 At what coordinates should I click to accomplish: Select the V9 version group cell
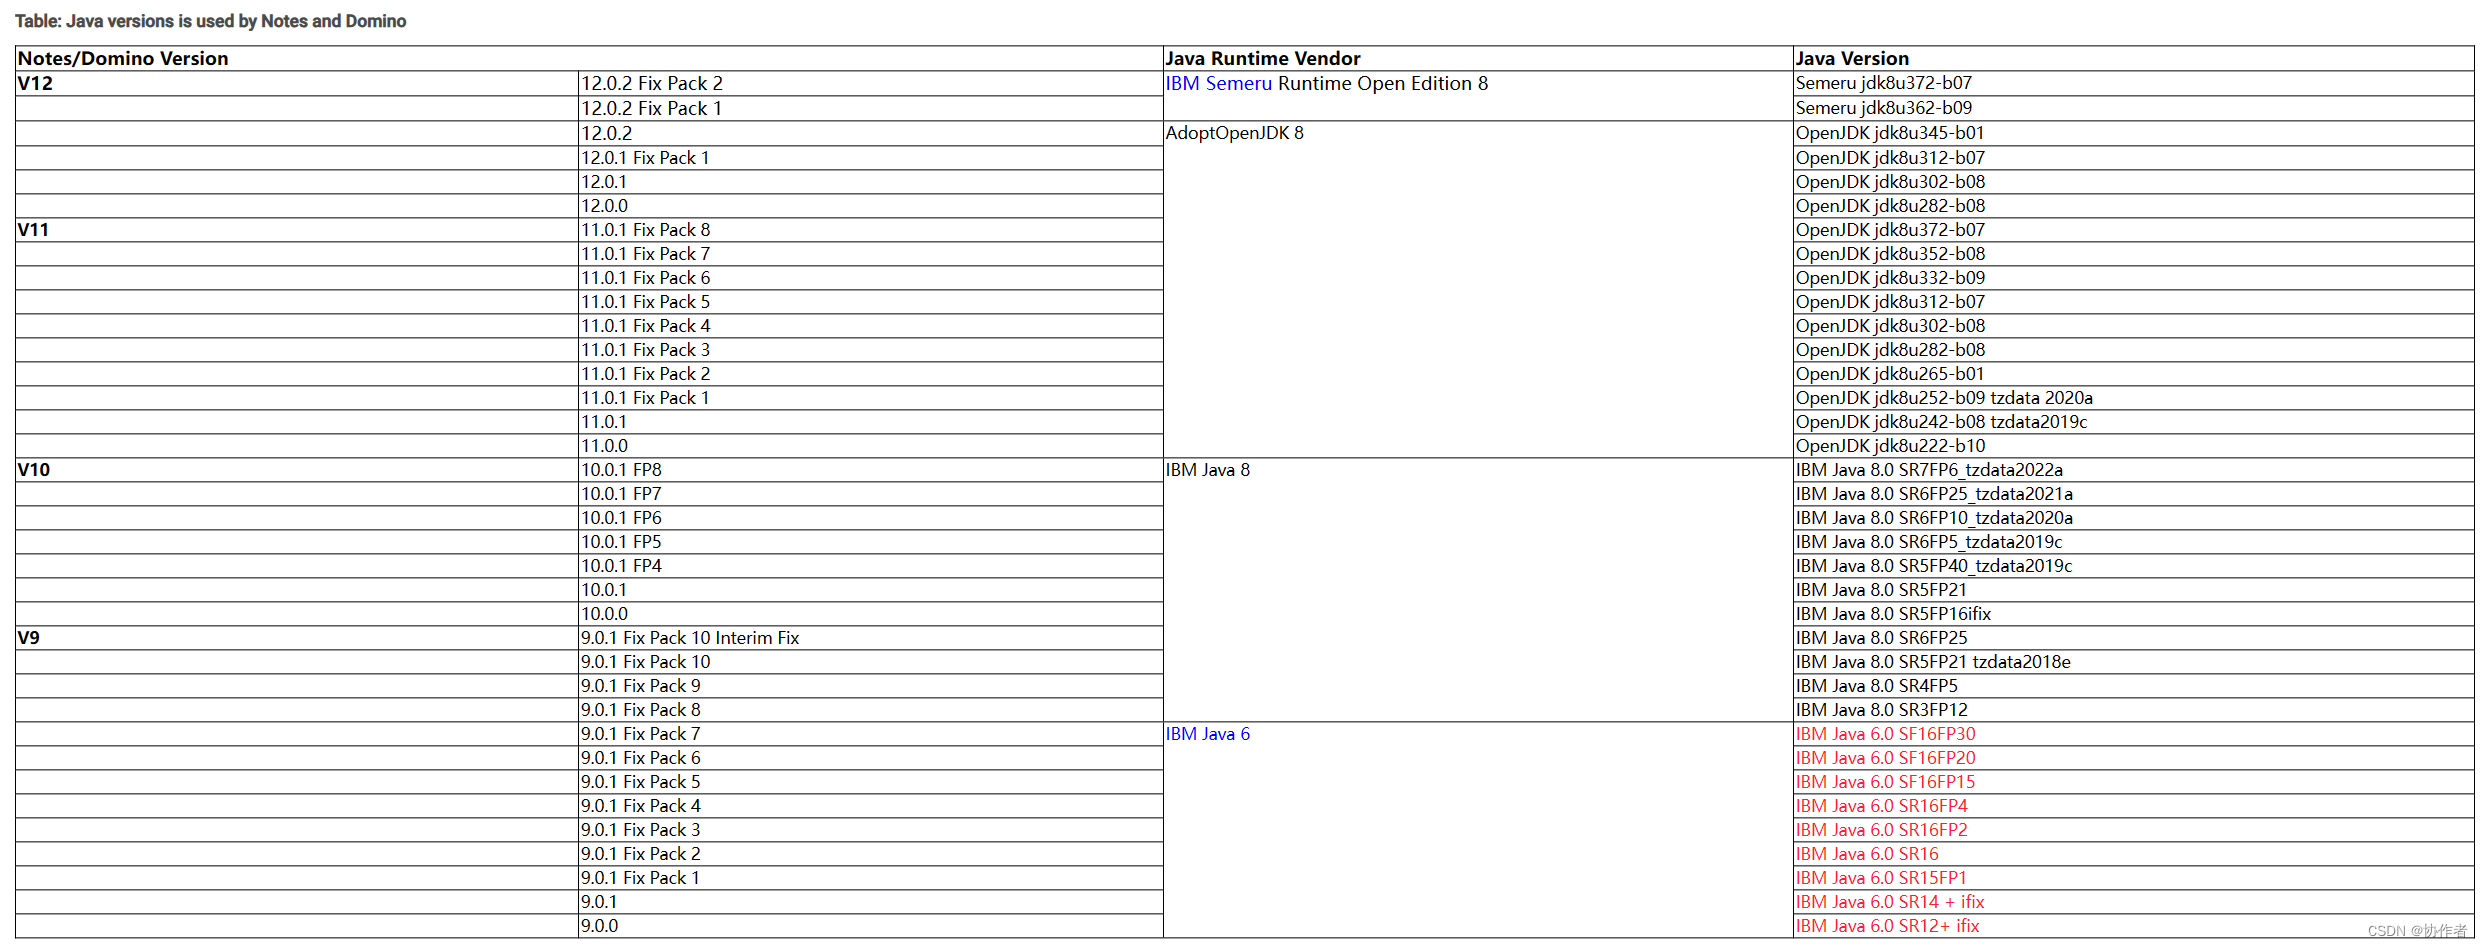tap(297, 638)
